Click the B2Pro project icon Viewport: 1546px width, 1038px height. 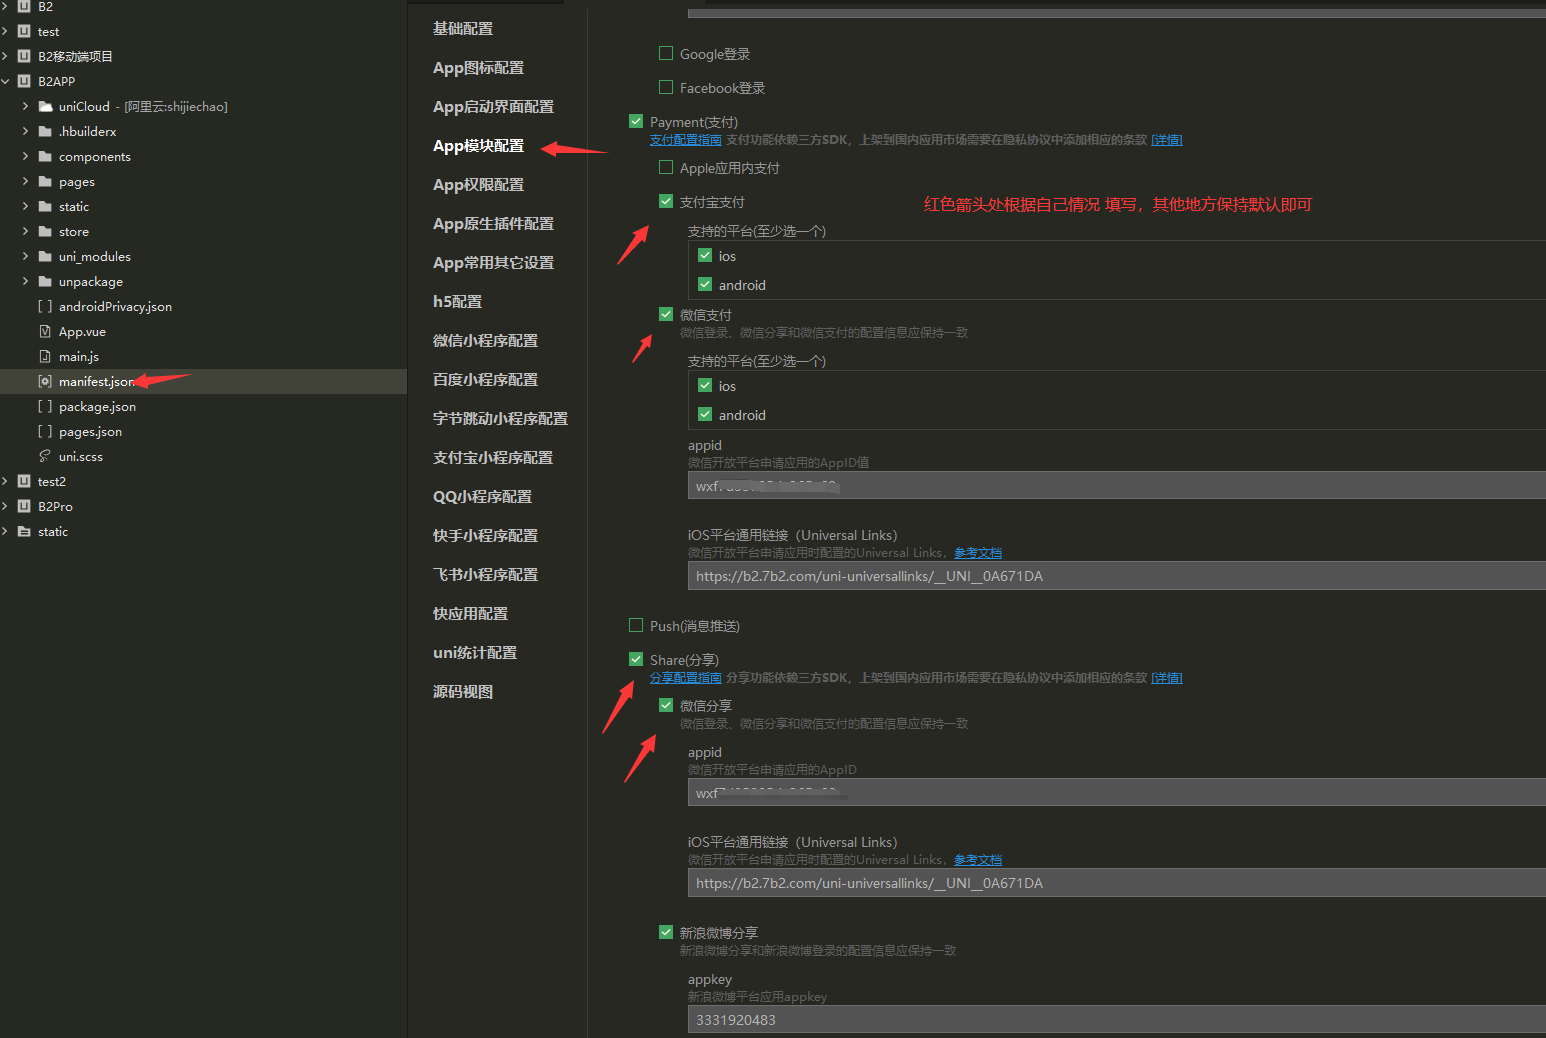pyautogui.click(x=24, y=506)
